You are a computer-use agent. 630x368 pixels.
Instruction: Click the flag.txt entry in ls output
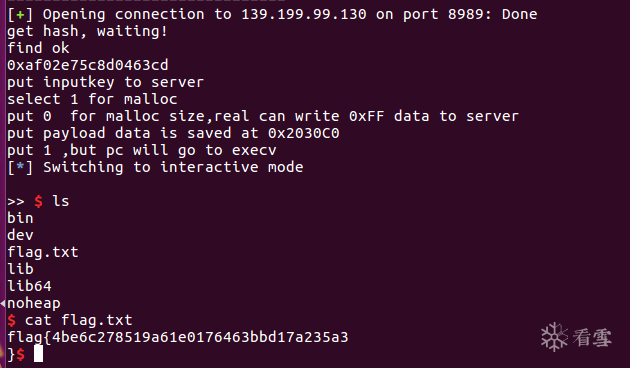pyautogui.click(x=43, y=252)
